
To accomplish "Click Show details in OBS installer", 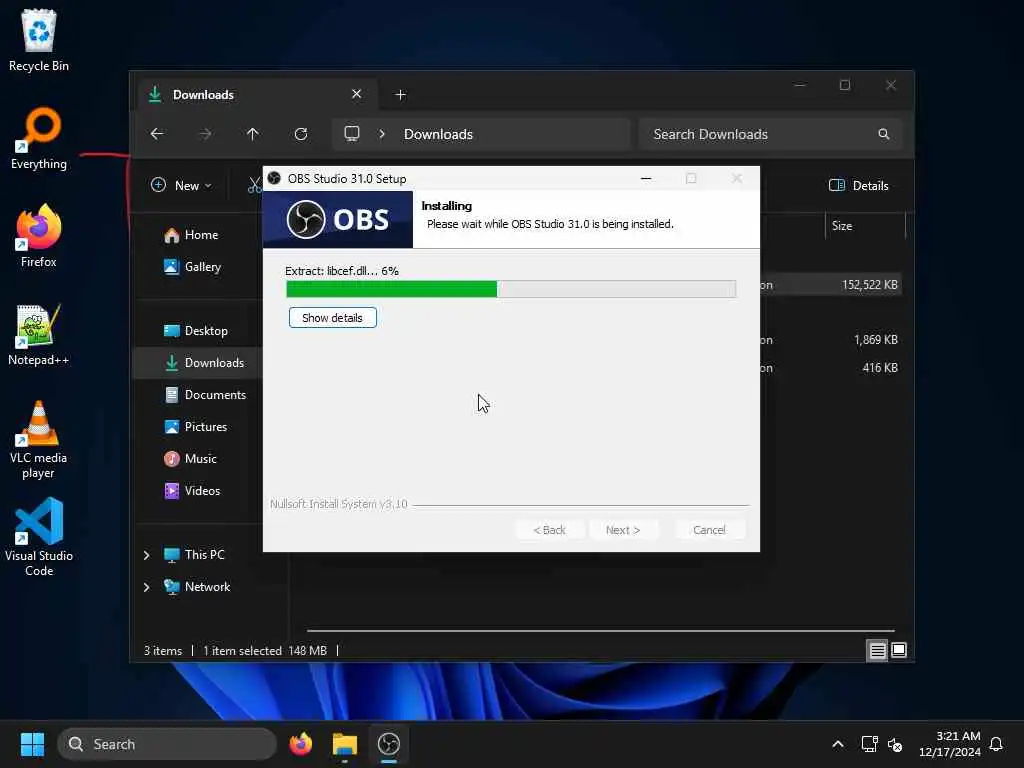I will (332, 318).
